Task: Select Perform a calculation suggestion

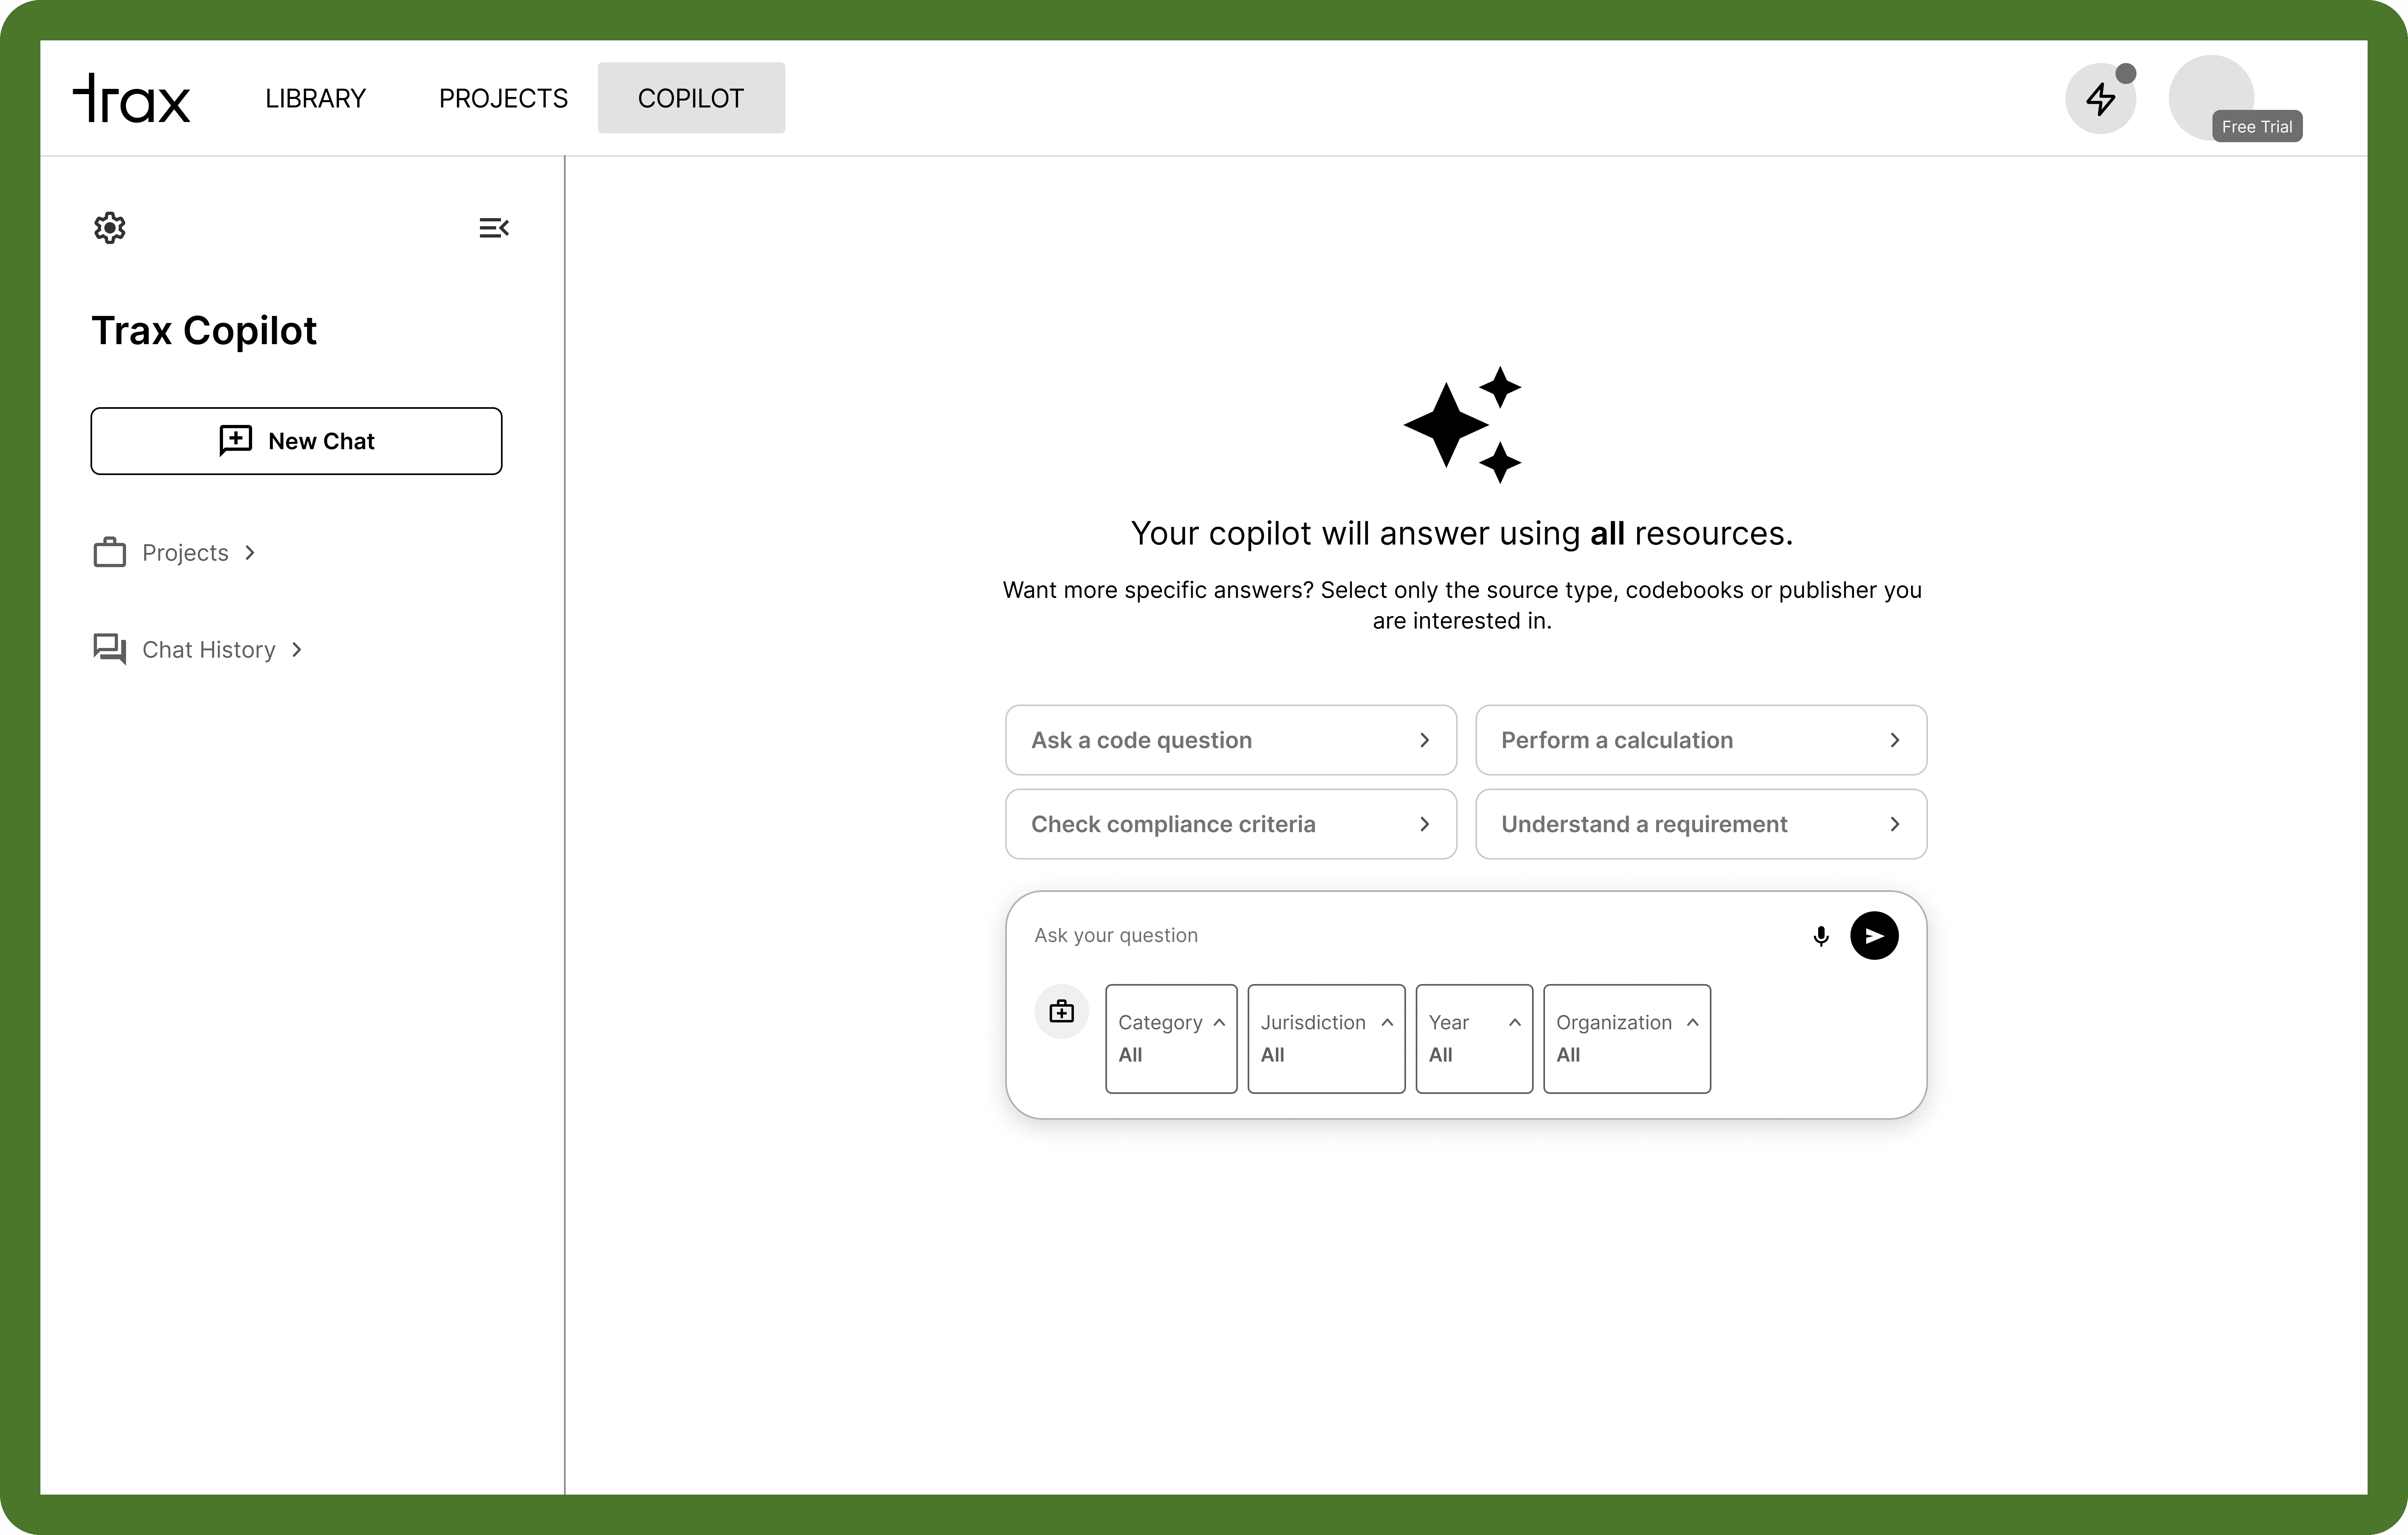Action: pyautogui.click(x=1700, y=740)
